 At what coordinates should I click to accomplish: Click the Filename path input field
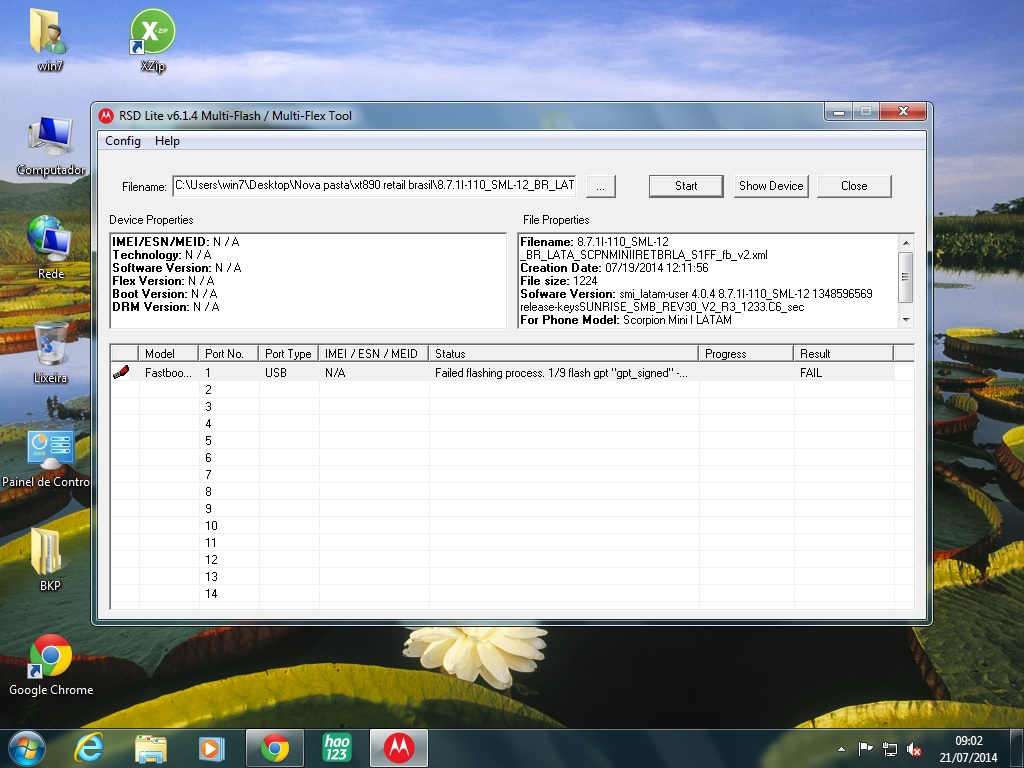(x=375, y=185)
